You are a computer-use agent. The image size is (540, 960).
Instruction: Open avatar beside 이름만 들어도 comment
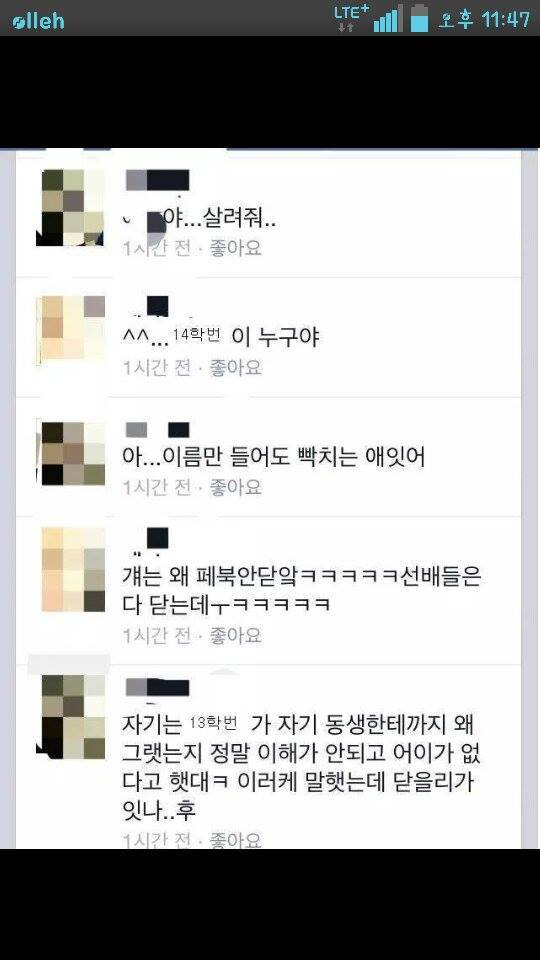coord(71,453)
